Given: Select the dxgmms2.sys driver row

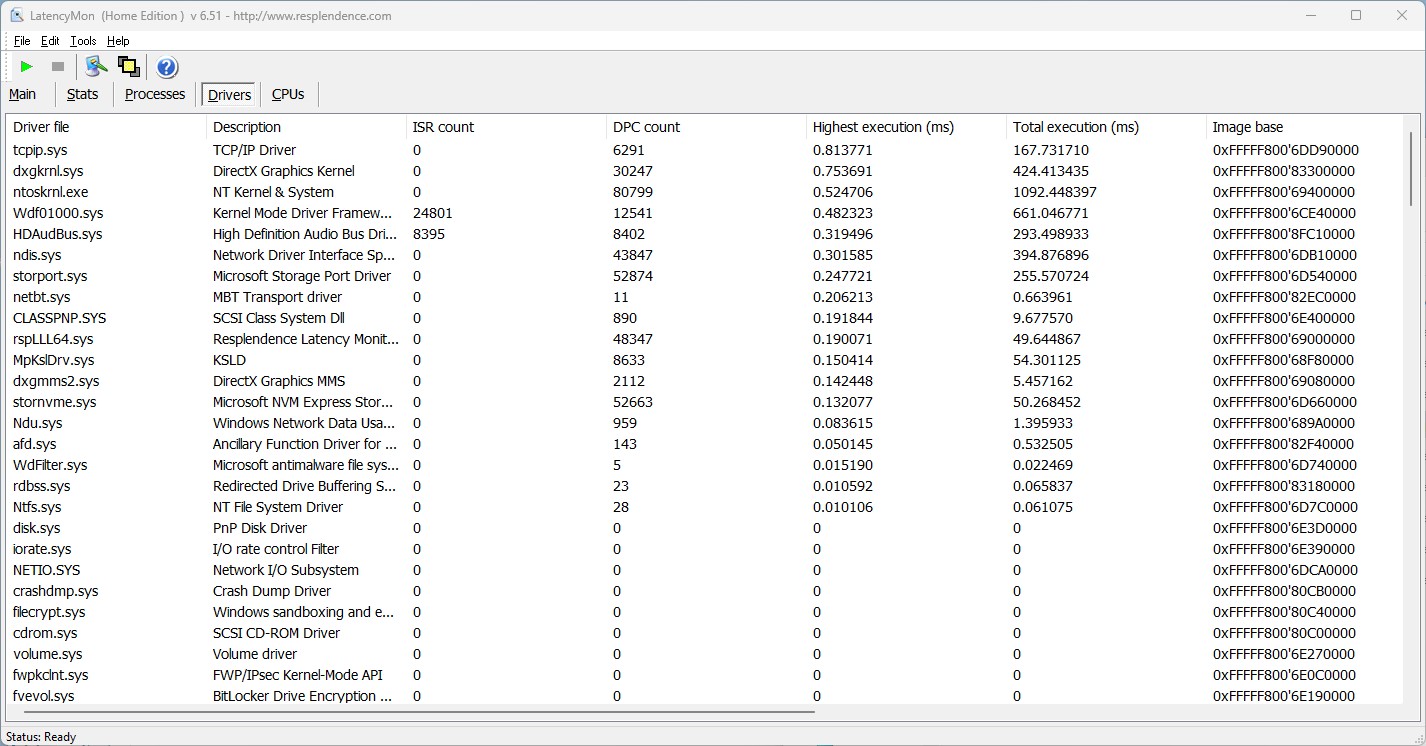Looking at the screenshot, I should coord(705,381).
